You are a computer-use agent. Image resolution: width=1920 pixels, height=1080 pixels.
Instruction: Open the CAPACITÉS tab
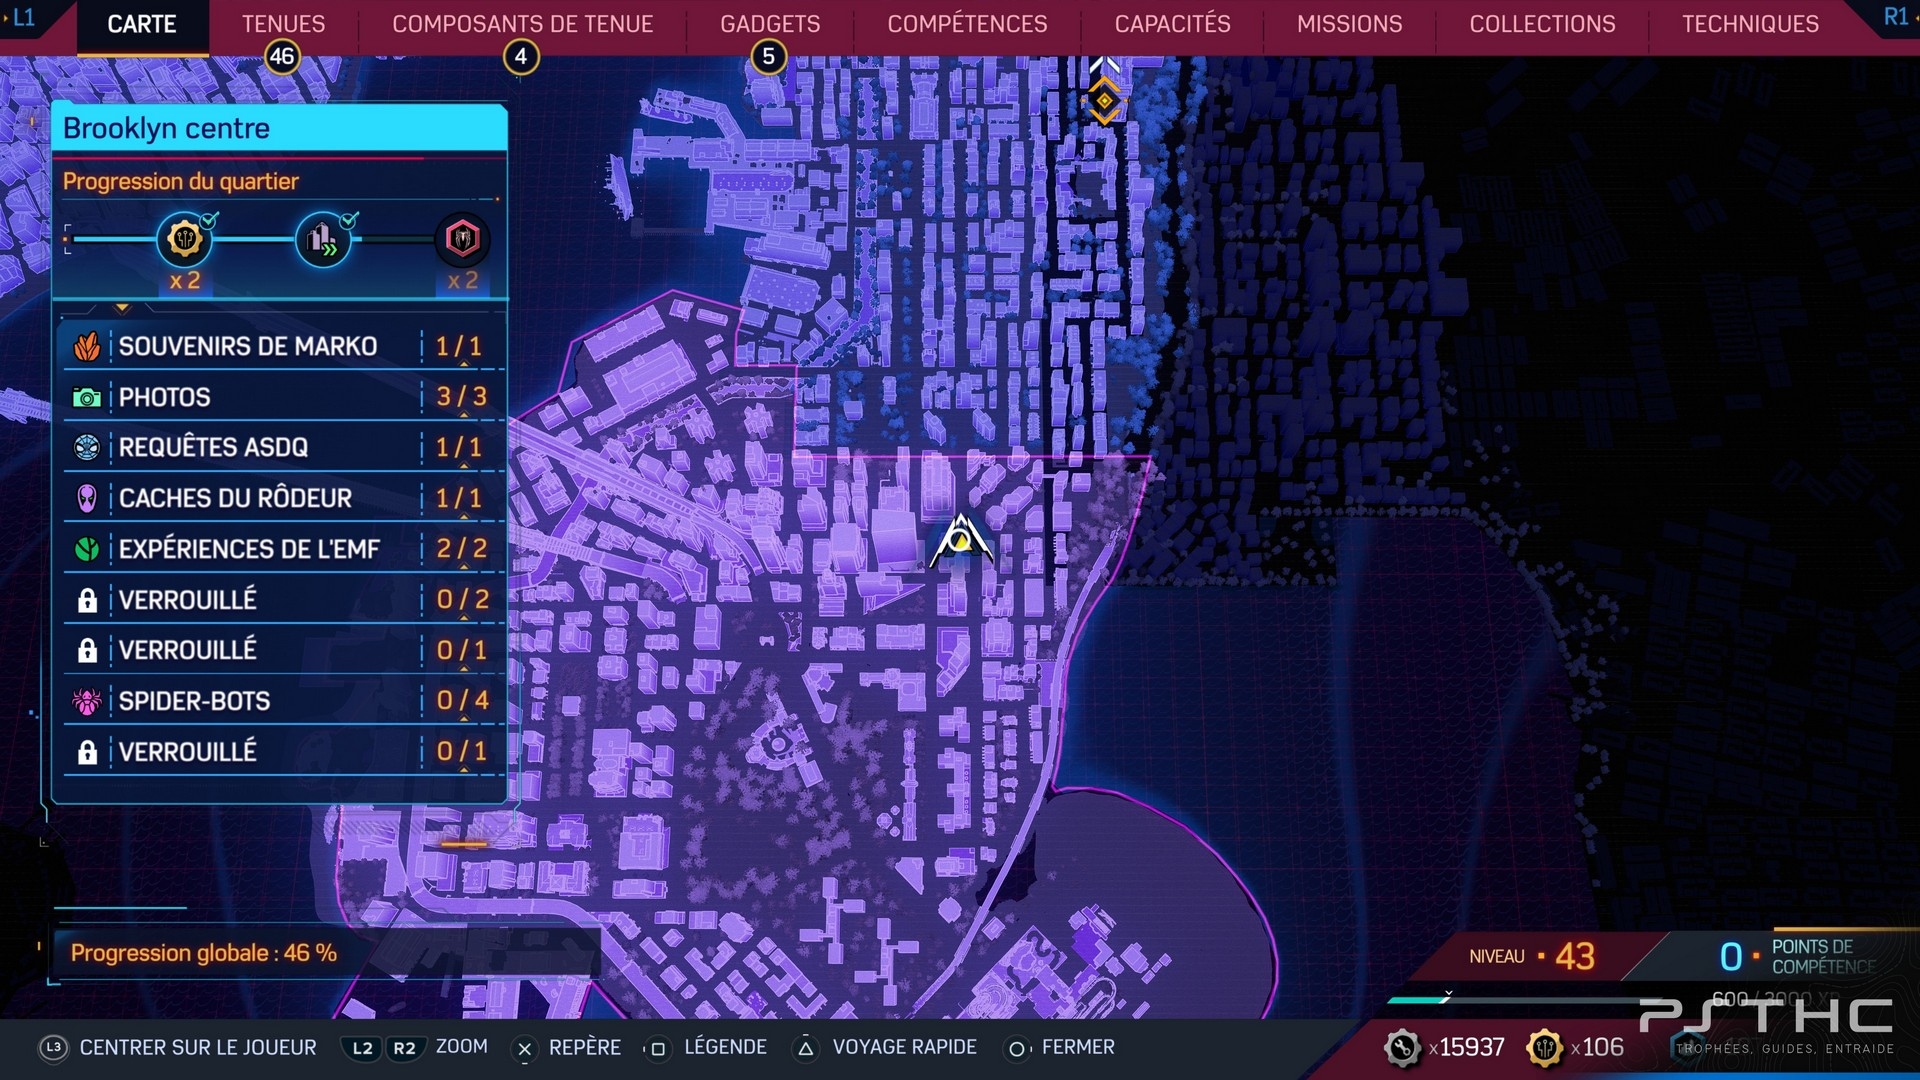[1172, 24]
